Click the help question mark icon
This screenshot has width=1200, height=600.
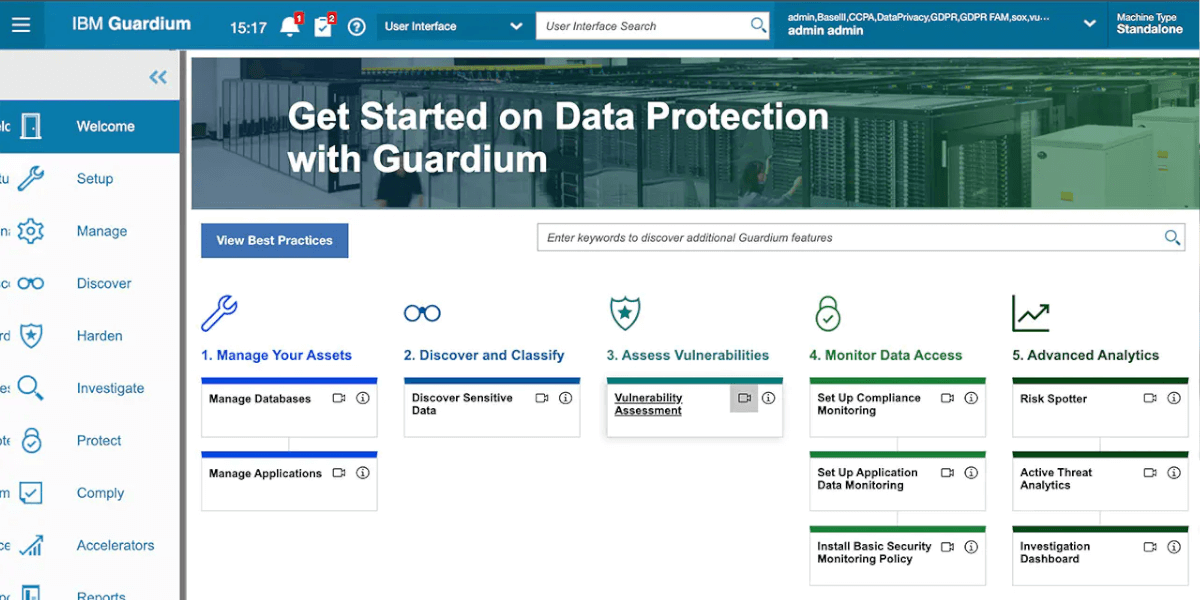pyautogui.click(x=356, y=26)
